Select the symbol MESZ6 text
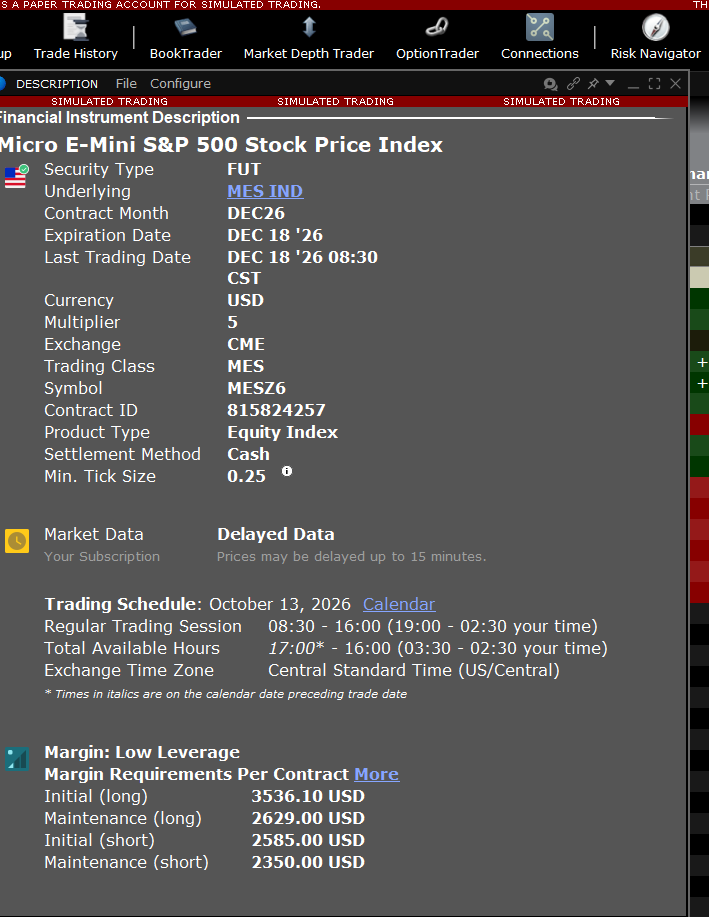Screen dimensions: 709x917 [256, 388]
